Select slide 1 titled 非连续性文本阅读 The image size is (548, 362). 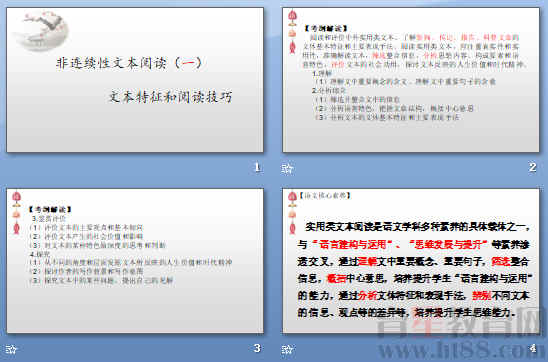[135, 80]
